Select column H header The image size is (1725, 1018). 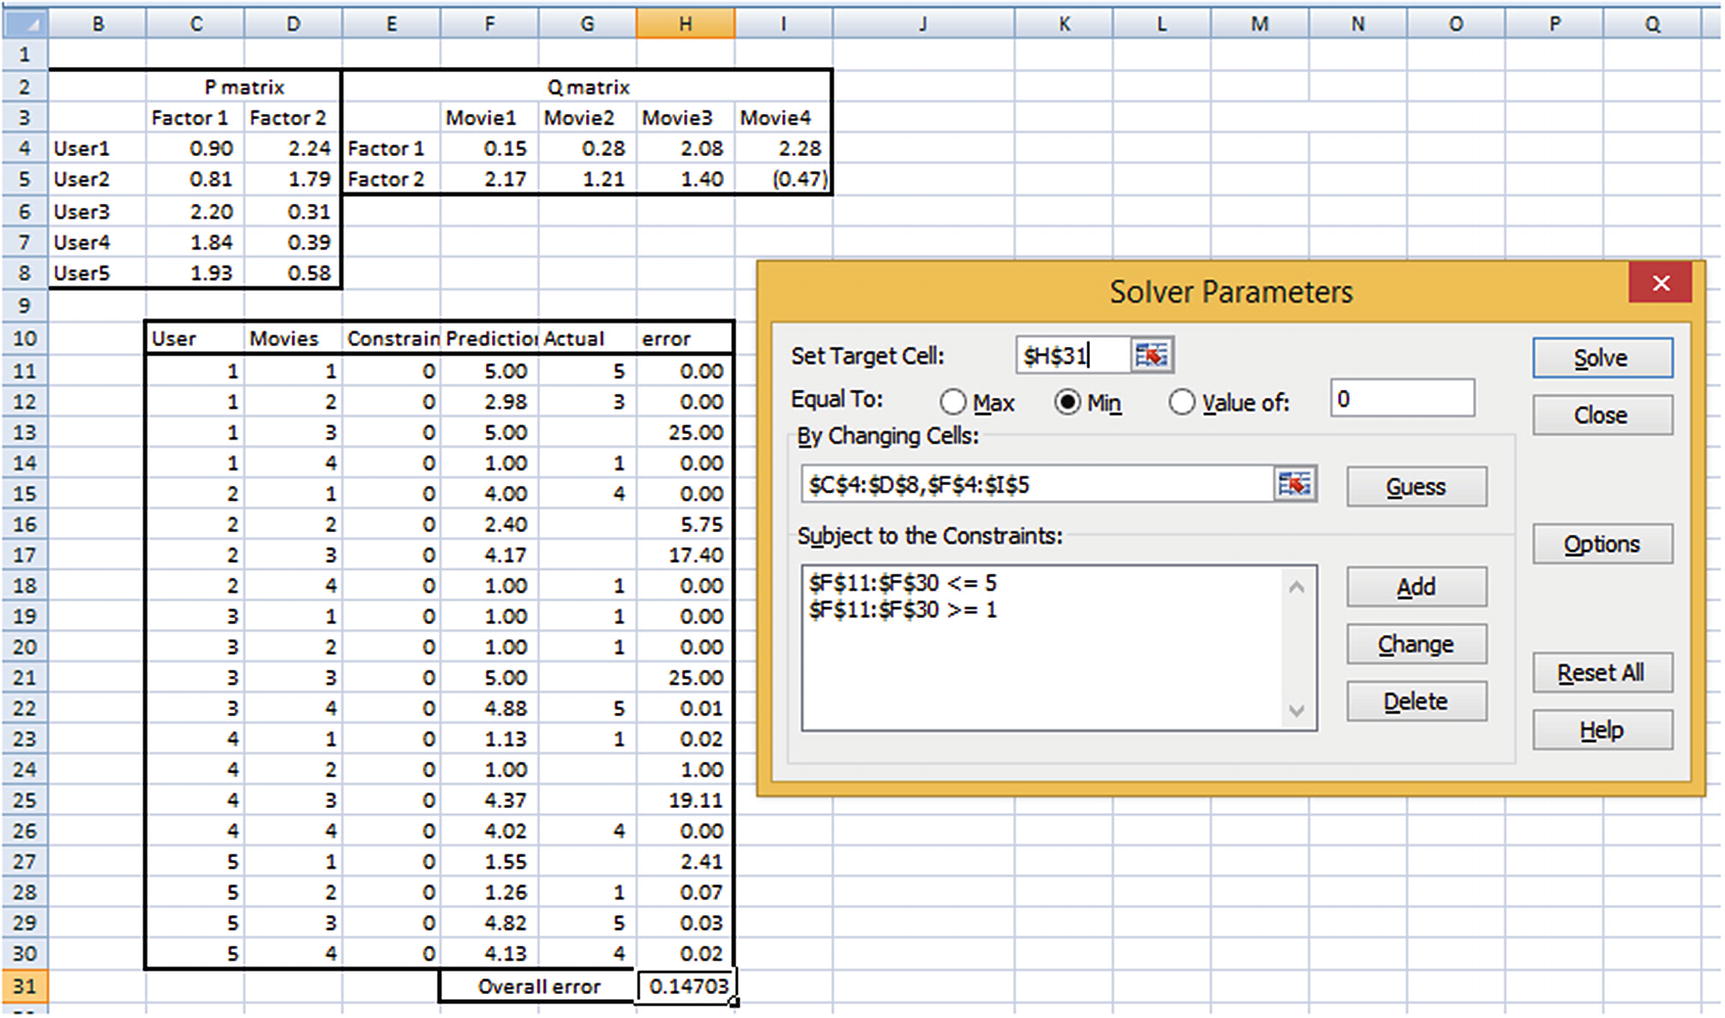tap(685, 24)
